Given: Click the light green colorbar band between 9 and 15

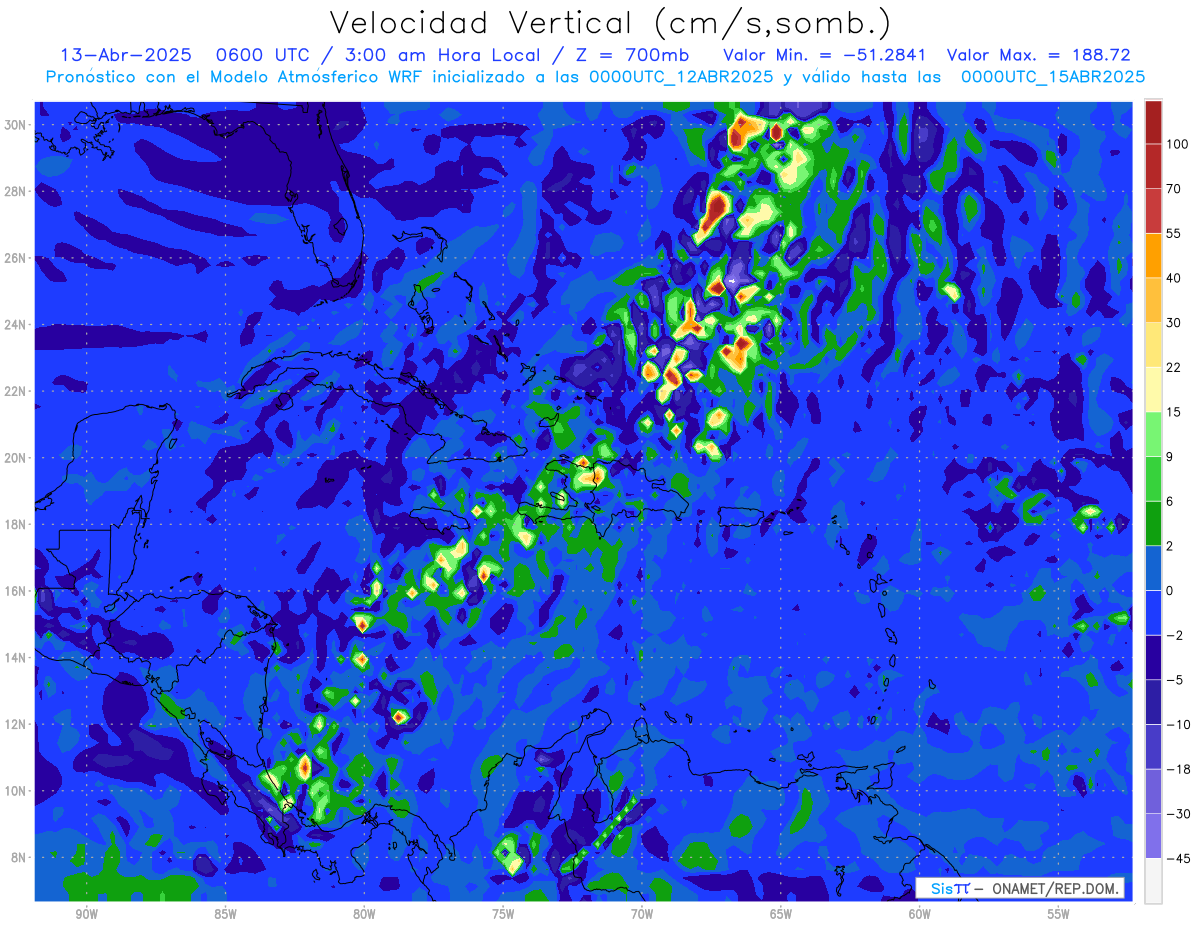Looking at the screenshot, I should [1153, 434].
